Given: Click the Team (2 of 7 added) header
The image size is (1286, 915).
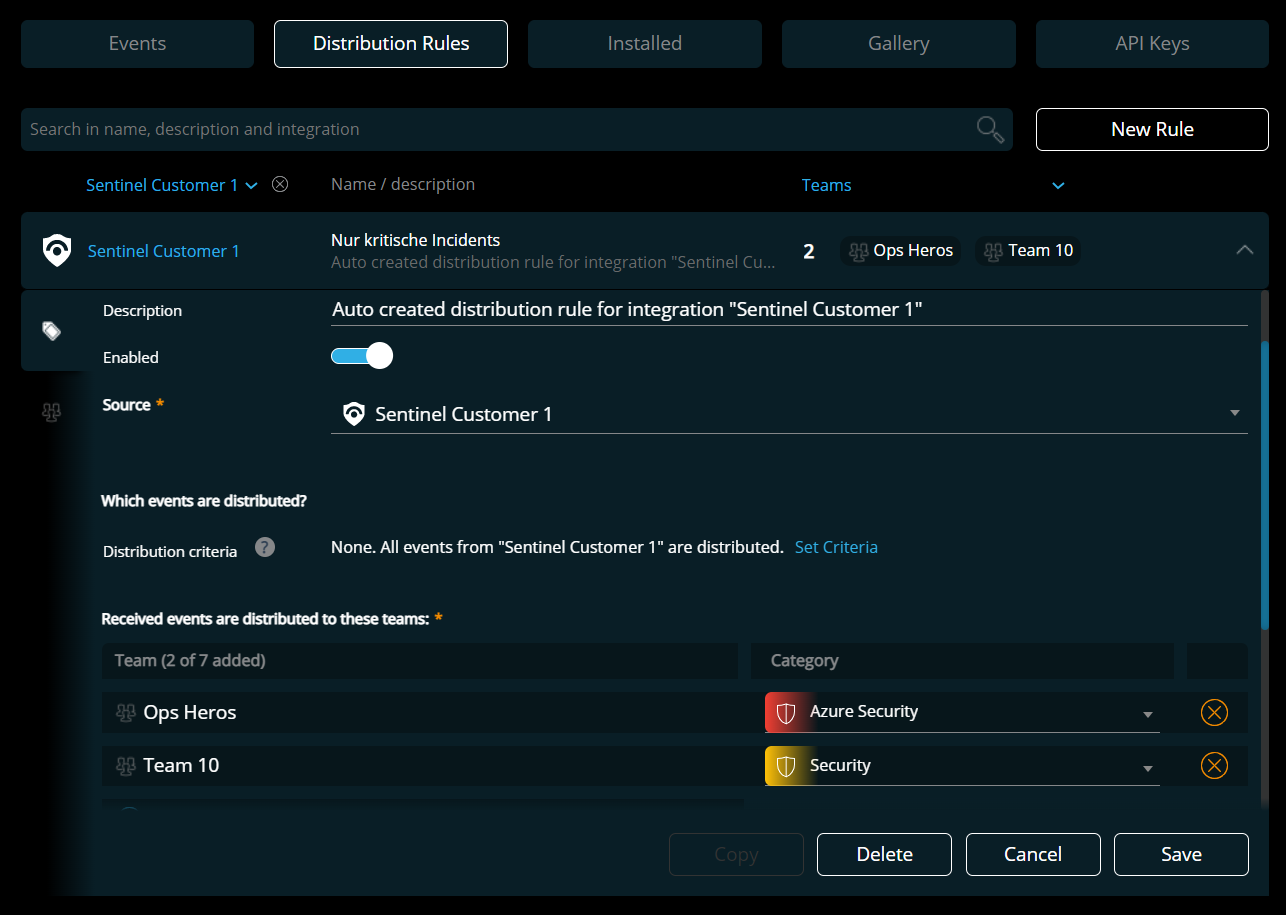Looking at the screenshot, I should coord(419,661).
